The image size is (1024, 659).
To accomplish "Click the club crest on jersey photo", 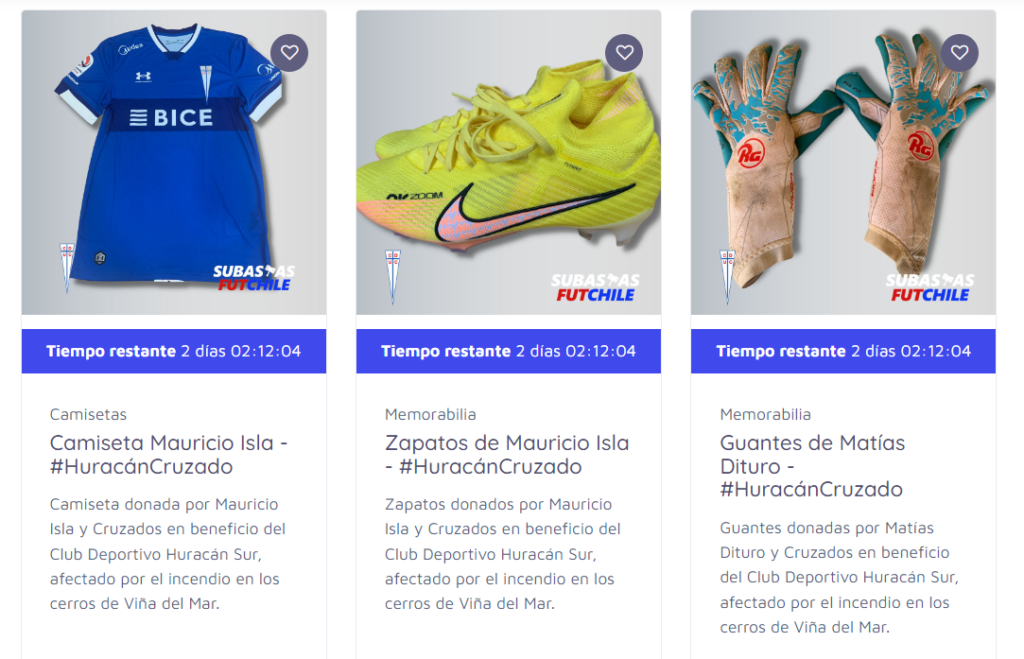I will tap(67, 266).
